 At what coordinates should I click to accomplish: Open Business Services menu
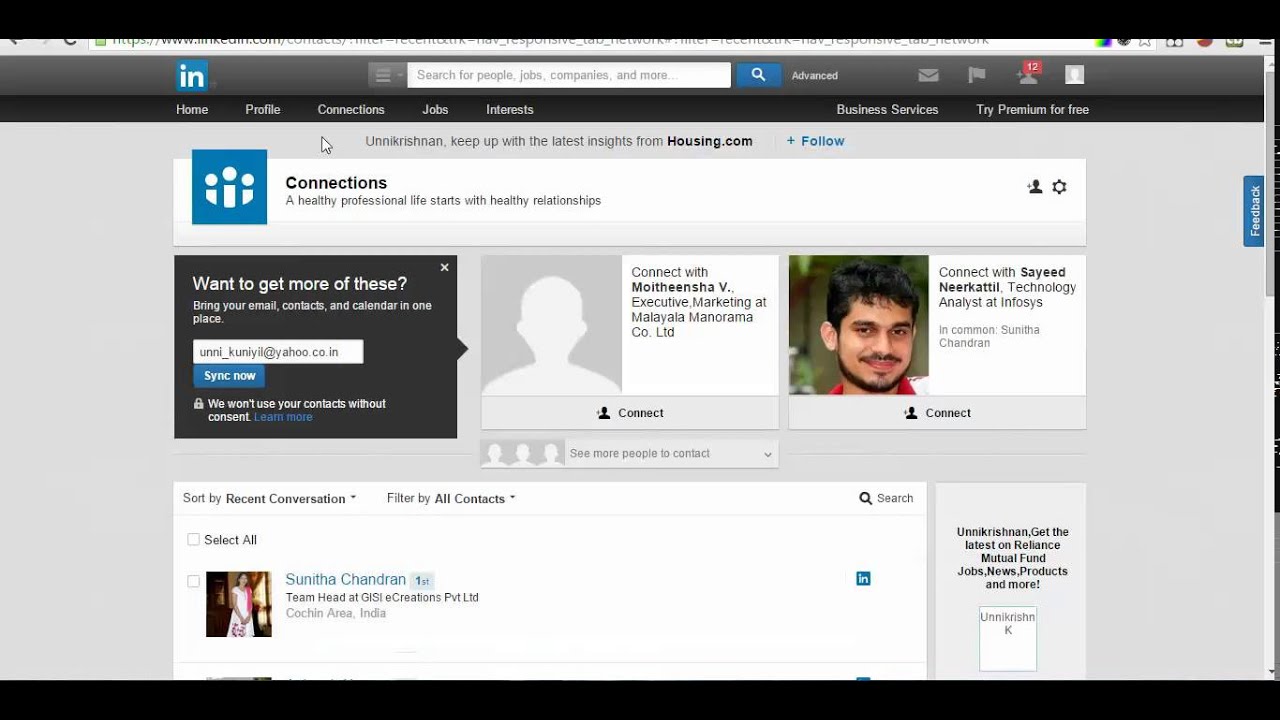coord(887,110)
